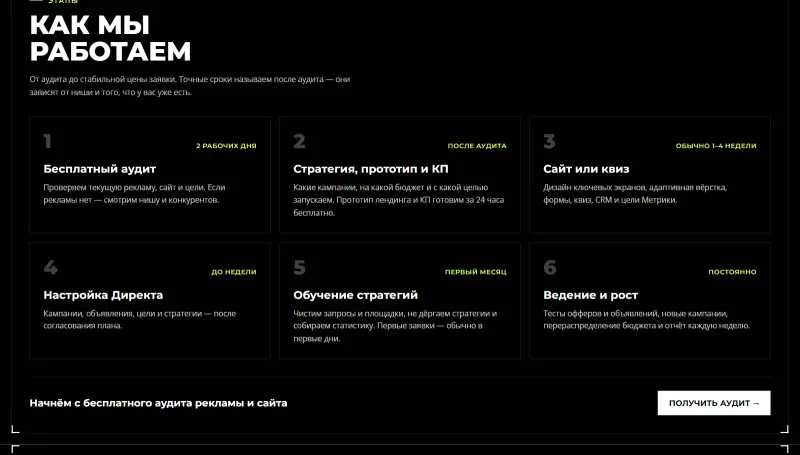Click the ДО НЕДЕЛИ label
800x455 pixels.
pyautogui.click(x=234, y=272)
